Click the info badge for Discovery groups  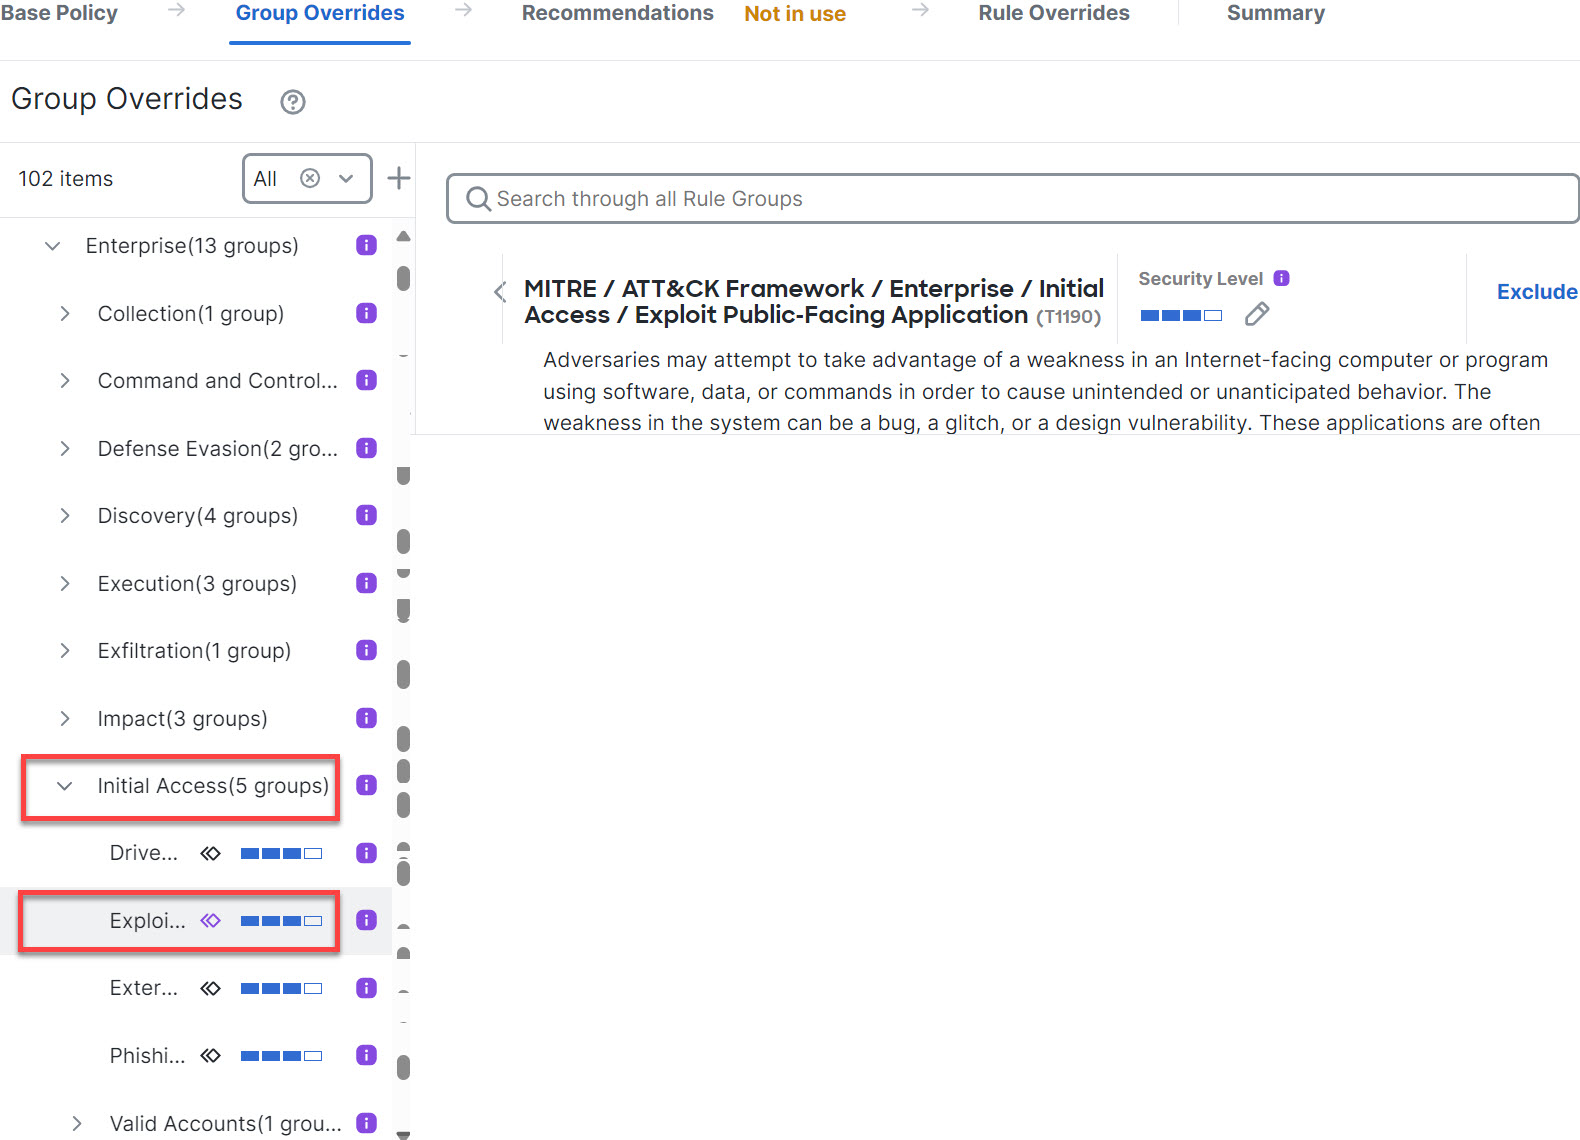pyautogui.click(x=366, y=516)
